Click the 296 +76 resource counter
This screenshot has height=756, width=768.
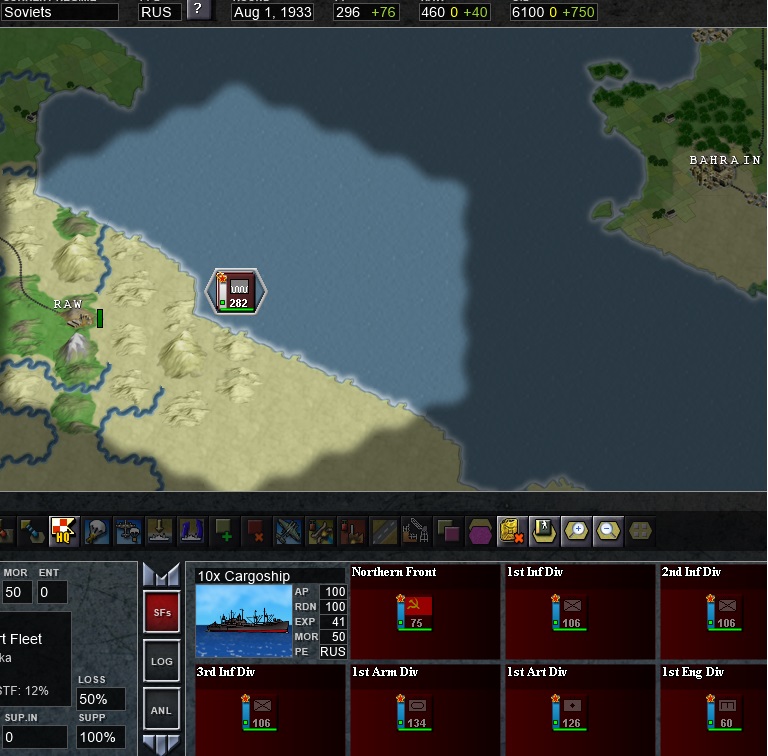coord(366,12)
